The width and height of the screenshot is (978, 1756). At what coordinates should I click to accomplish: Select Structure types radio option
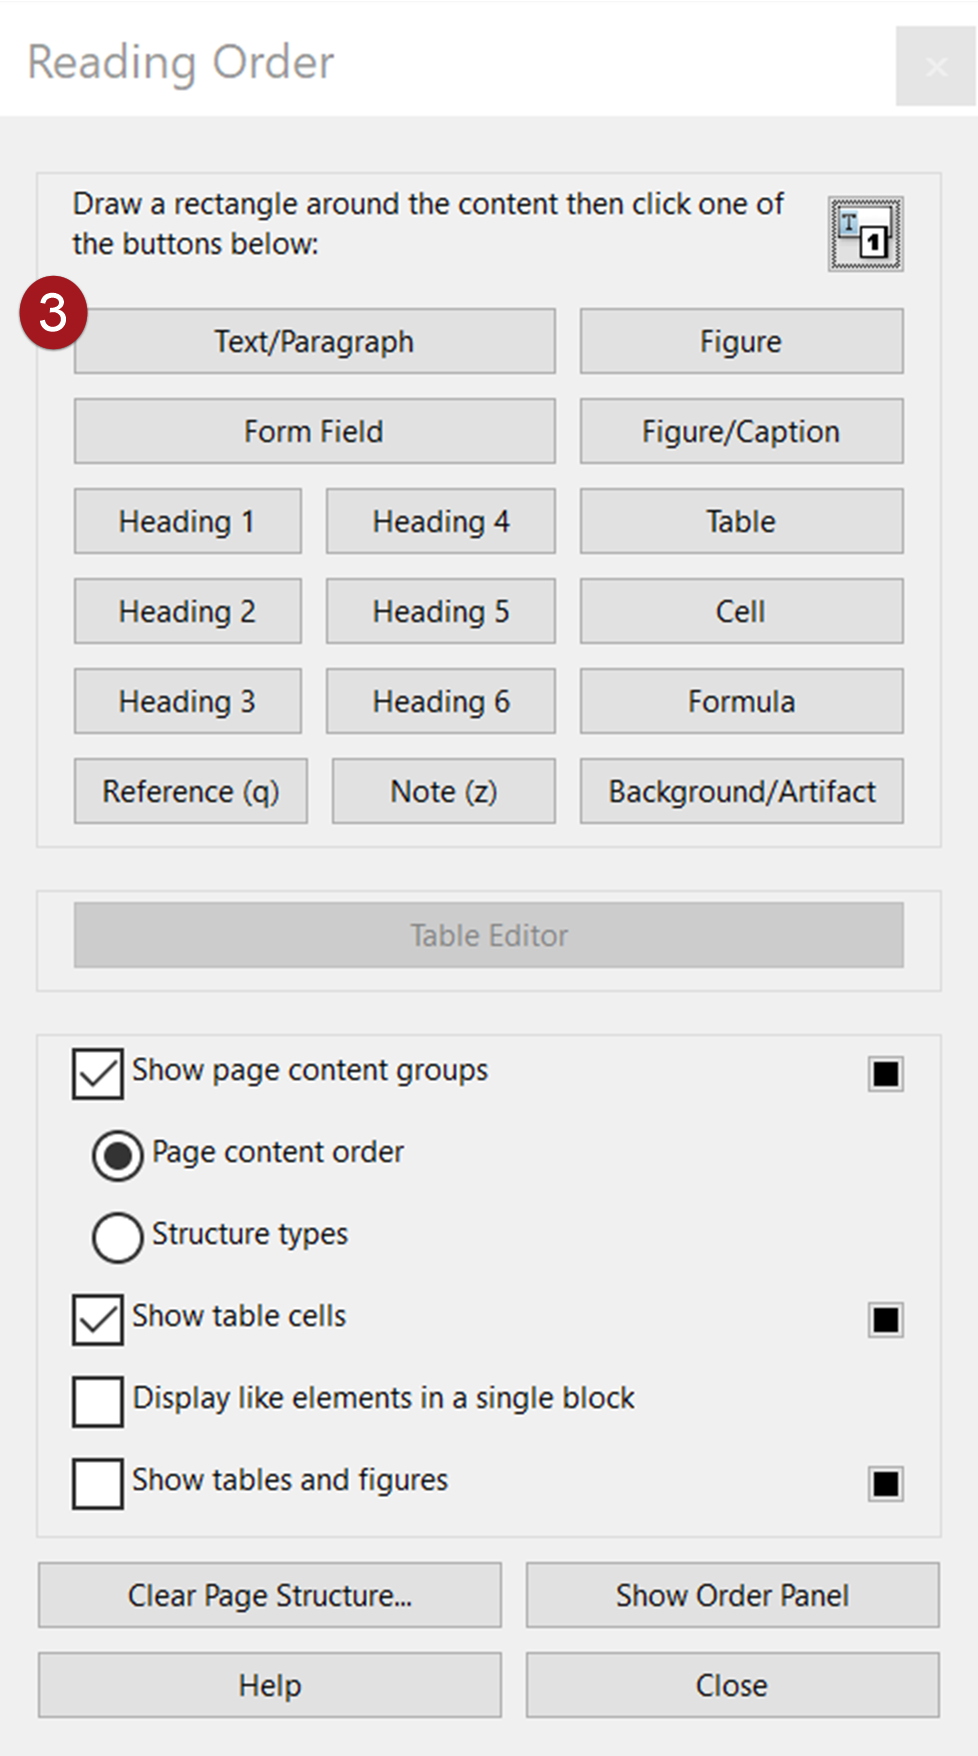(118, 1237)
